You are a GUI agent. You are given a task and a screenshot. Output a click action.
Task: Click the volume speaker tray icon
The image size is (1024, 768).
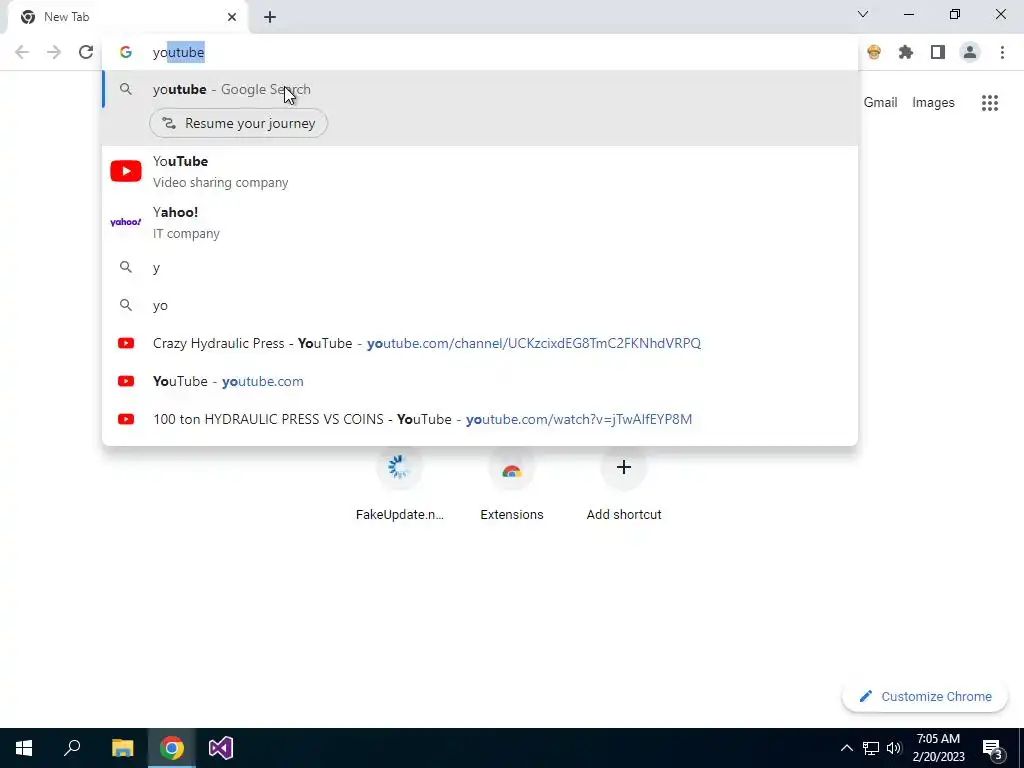click(x=893, y=748)
